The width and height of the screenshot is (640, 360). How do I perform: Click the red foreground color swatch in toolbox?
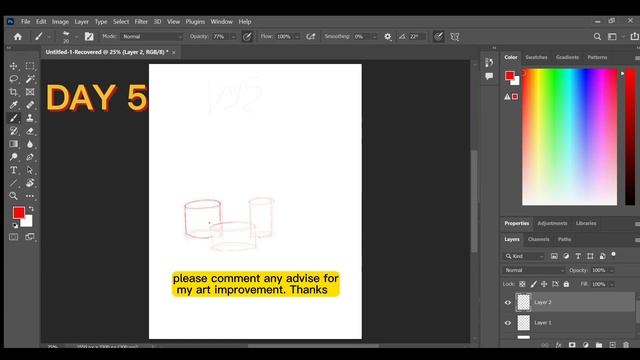pyautogui.click(x=18, y=212)
